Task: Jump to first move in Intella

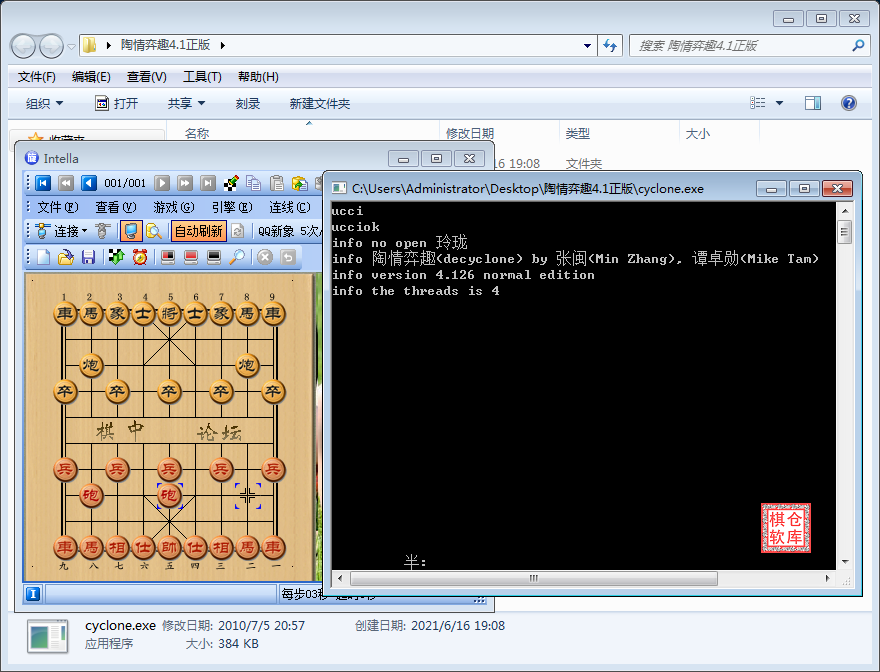Action: coord(43,183)
